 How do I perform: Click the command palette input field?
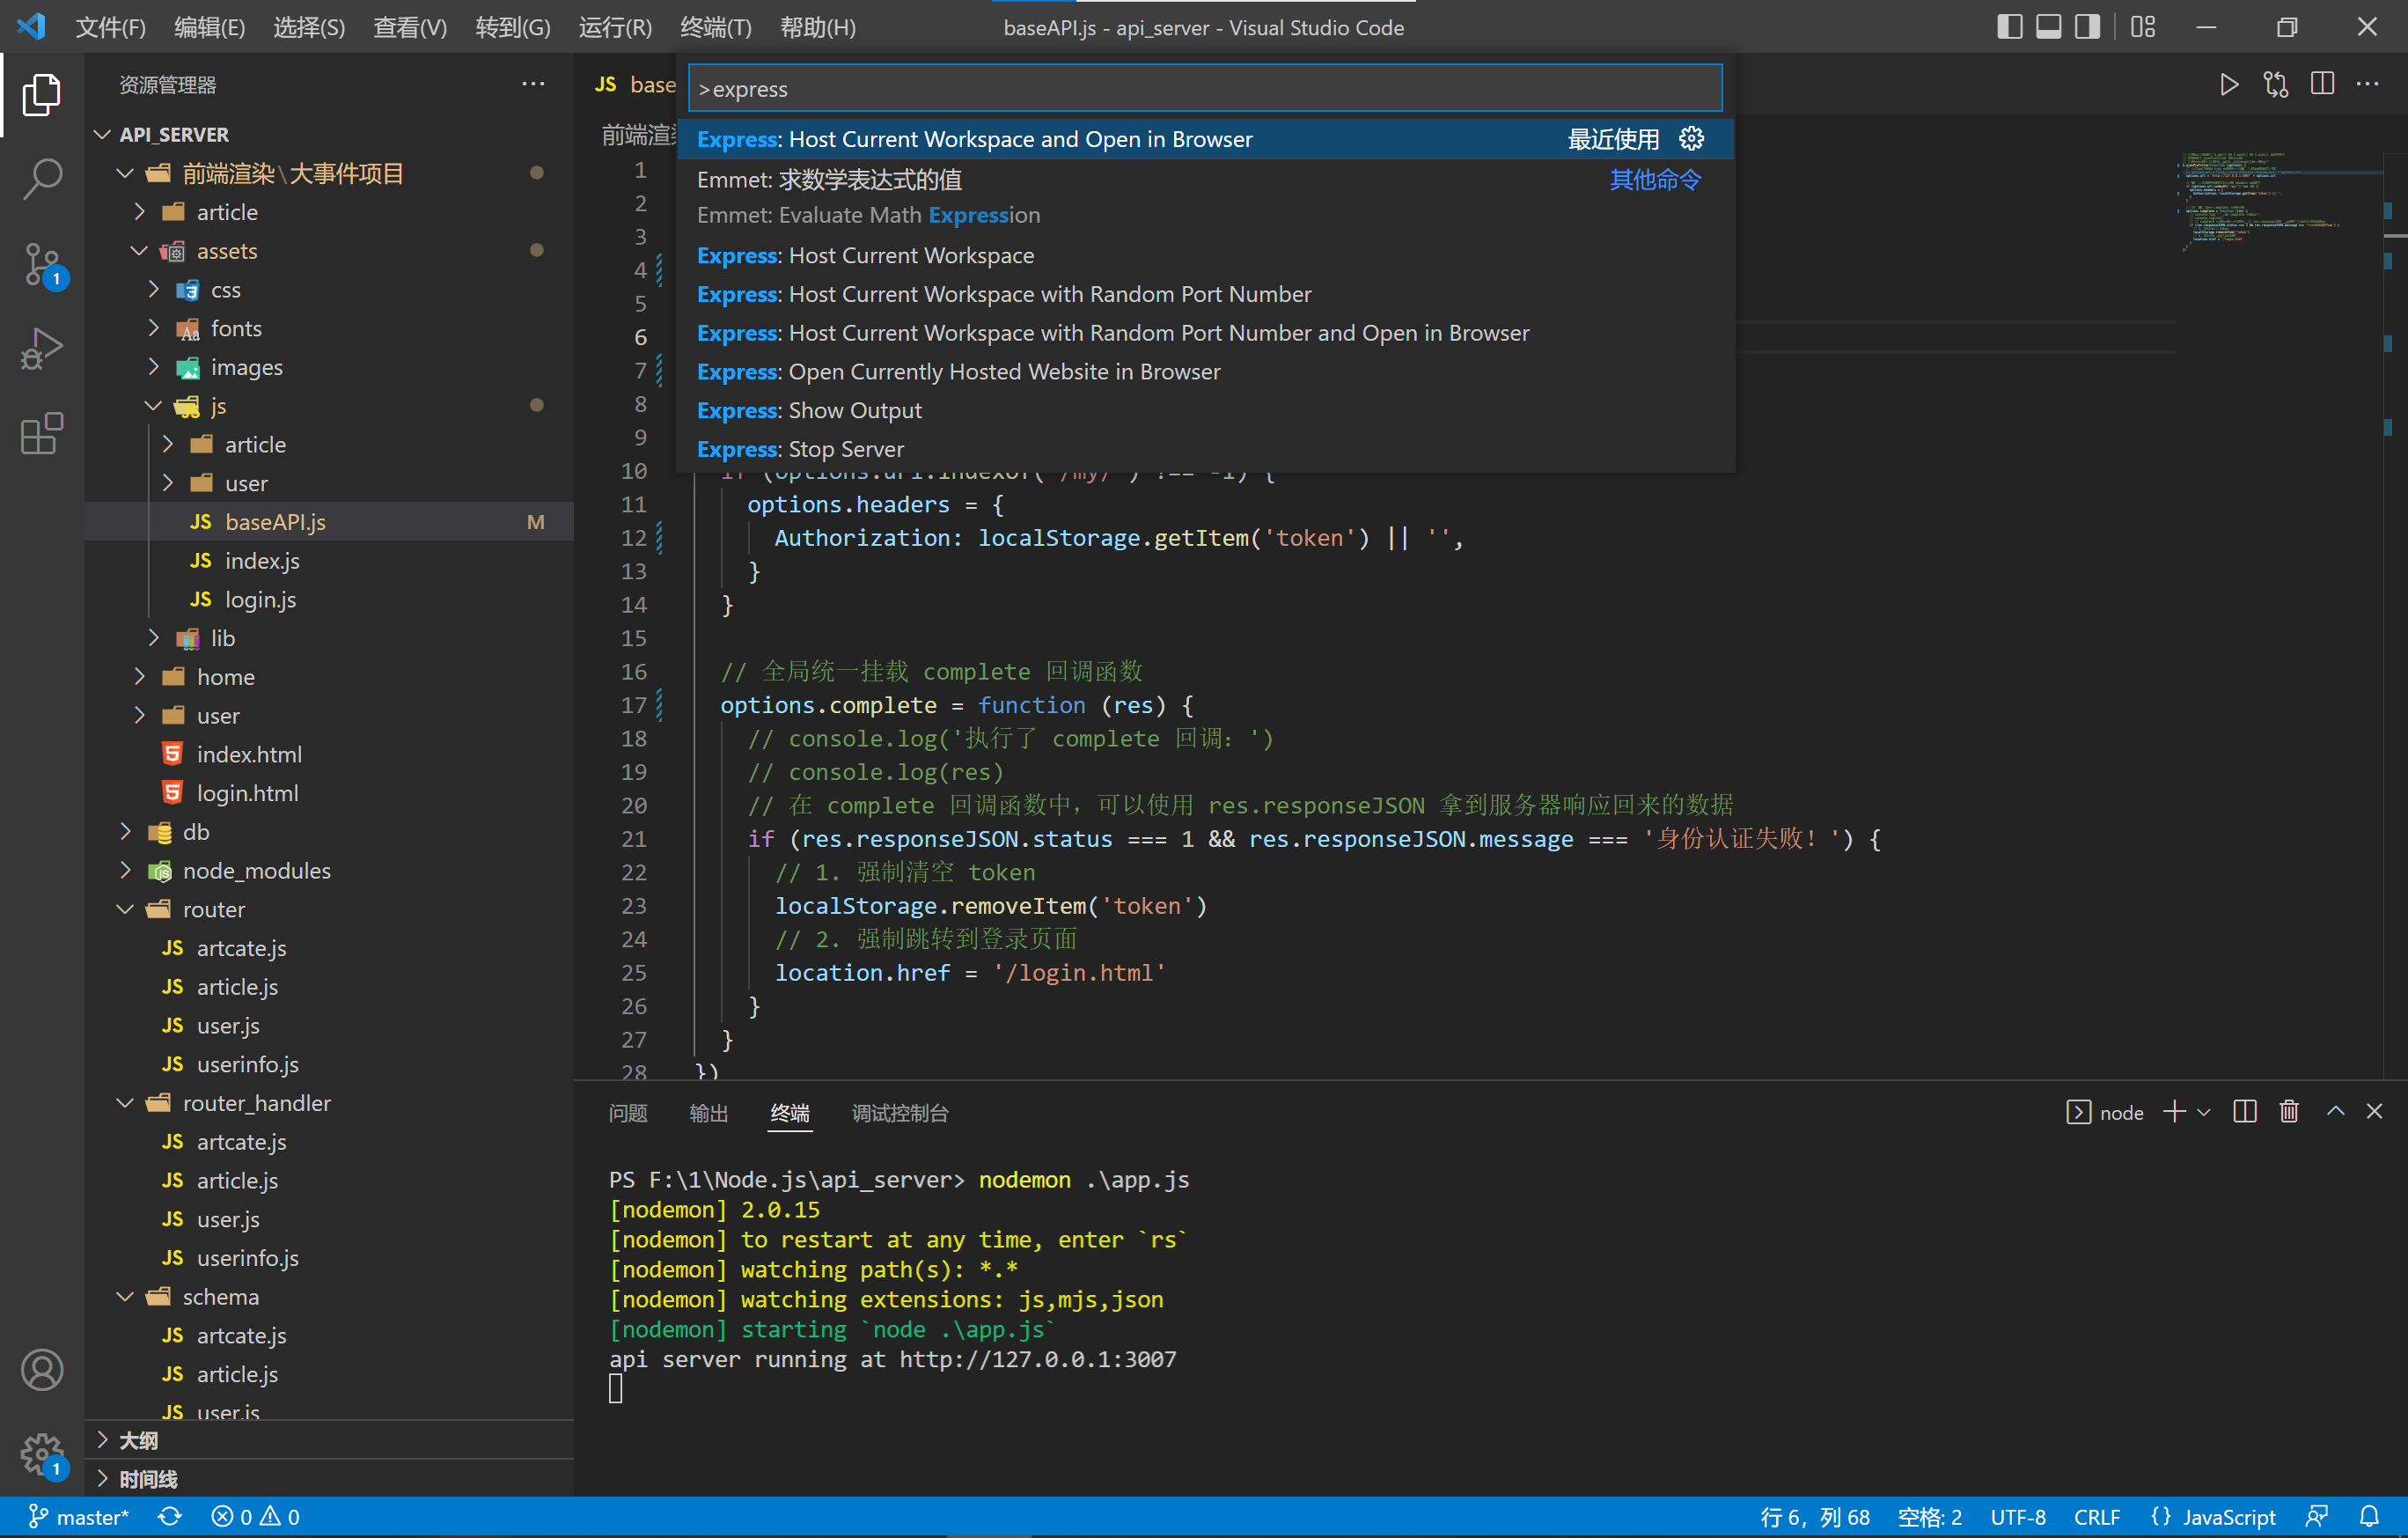pyautogui.click(x=1204, y=89)
